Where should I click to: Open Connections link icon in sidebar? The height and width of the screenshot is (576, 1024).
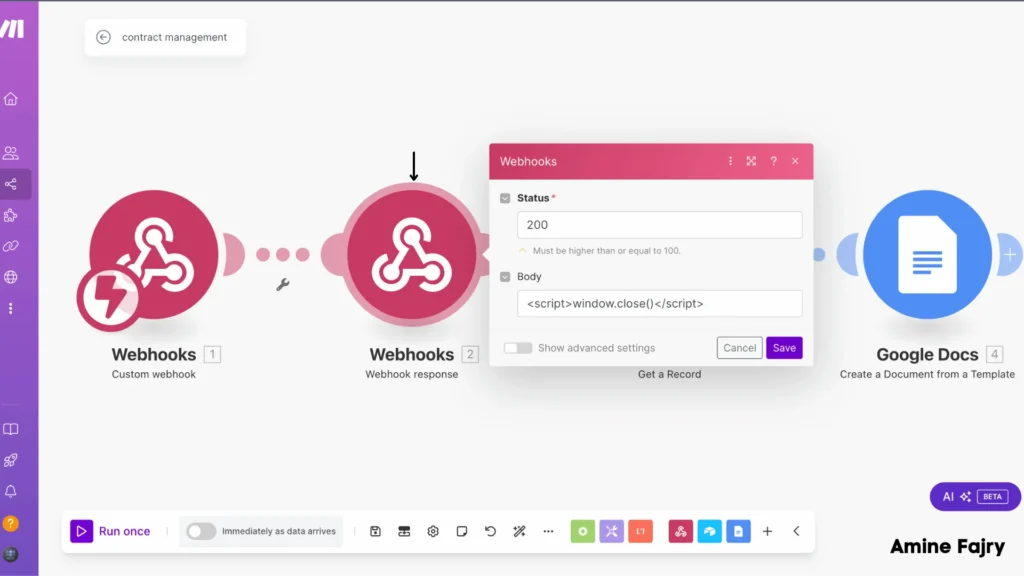point(10,246)
